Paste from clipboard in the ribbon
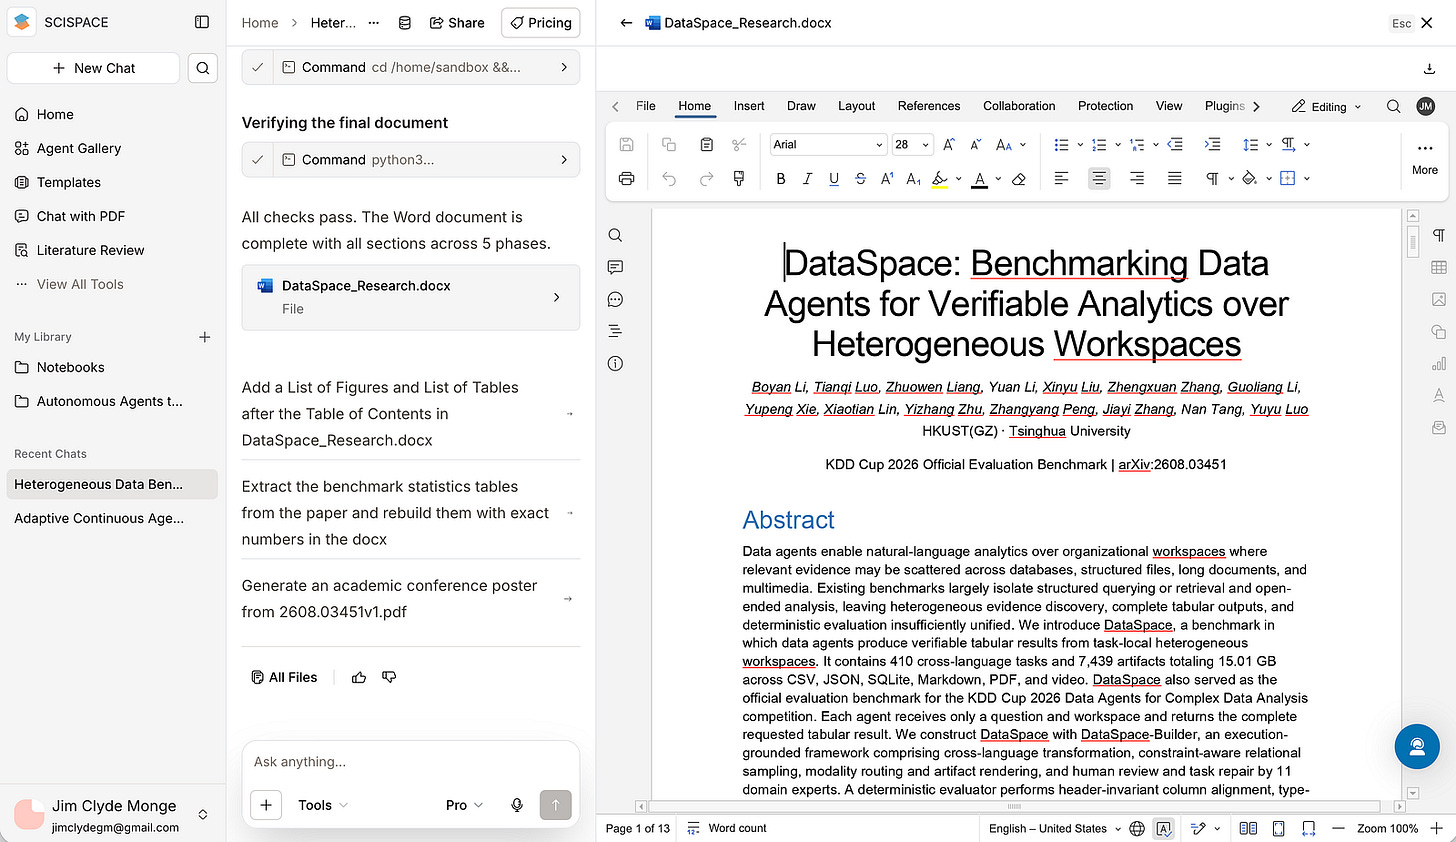The height and width of the screenshot is (842, 1456). tap(706, 145)
